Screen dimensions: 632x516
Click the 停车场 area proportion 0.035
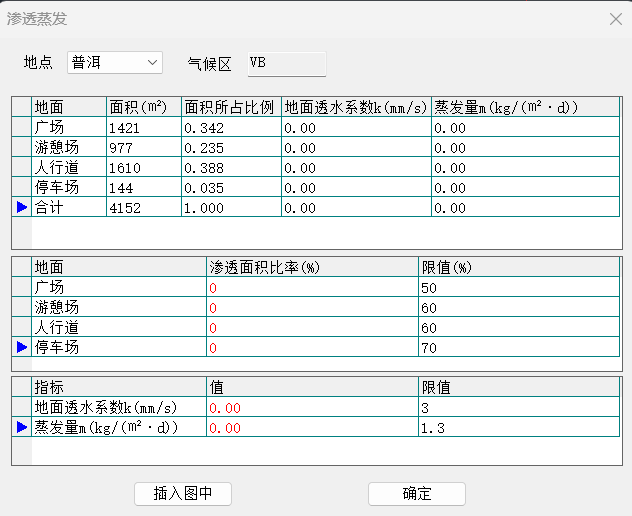[230, 187]
